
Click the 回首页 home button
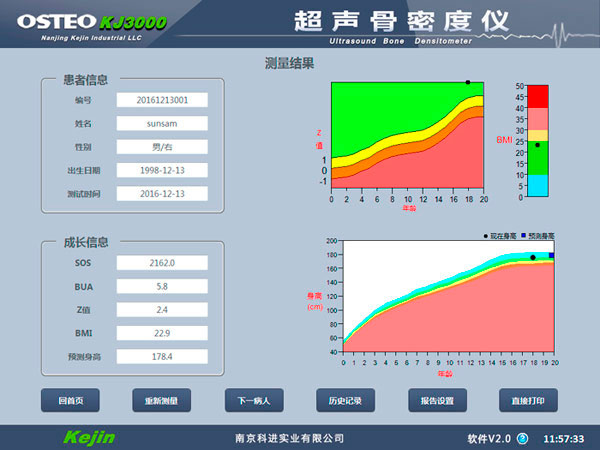pyautogui.click(x=70, y=400)
